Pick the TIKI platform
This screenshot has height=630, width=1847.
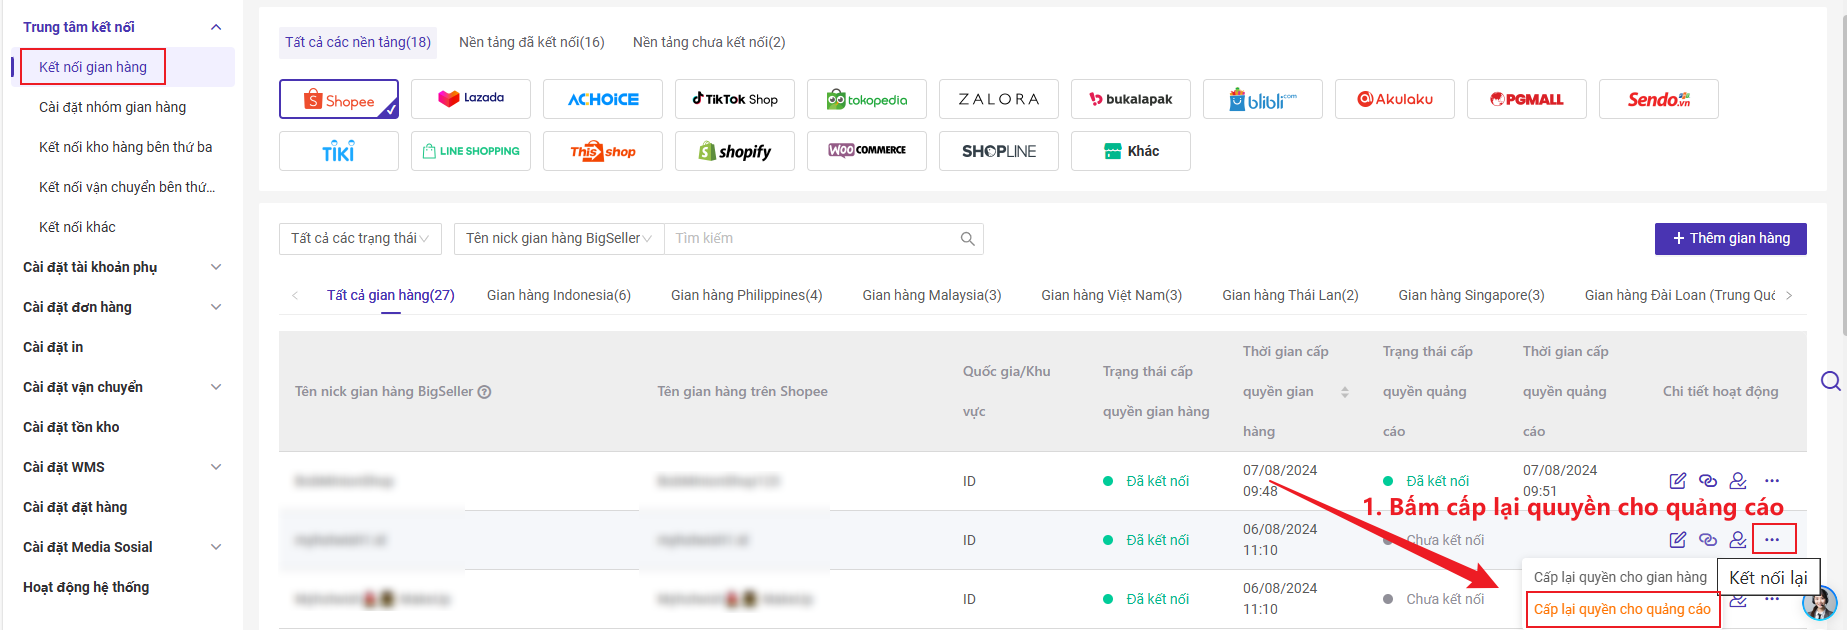pos(339,151)
